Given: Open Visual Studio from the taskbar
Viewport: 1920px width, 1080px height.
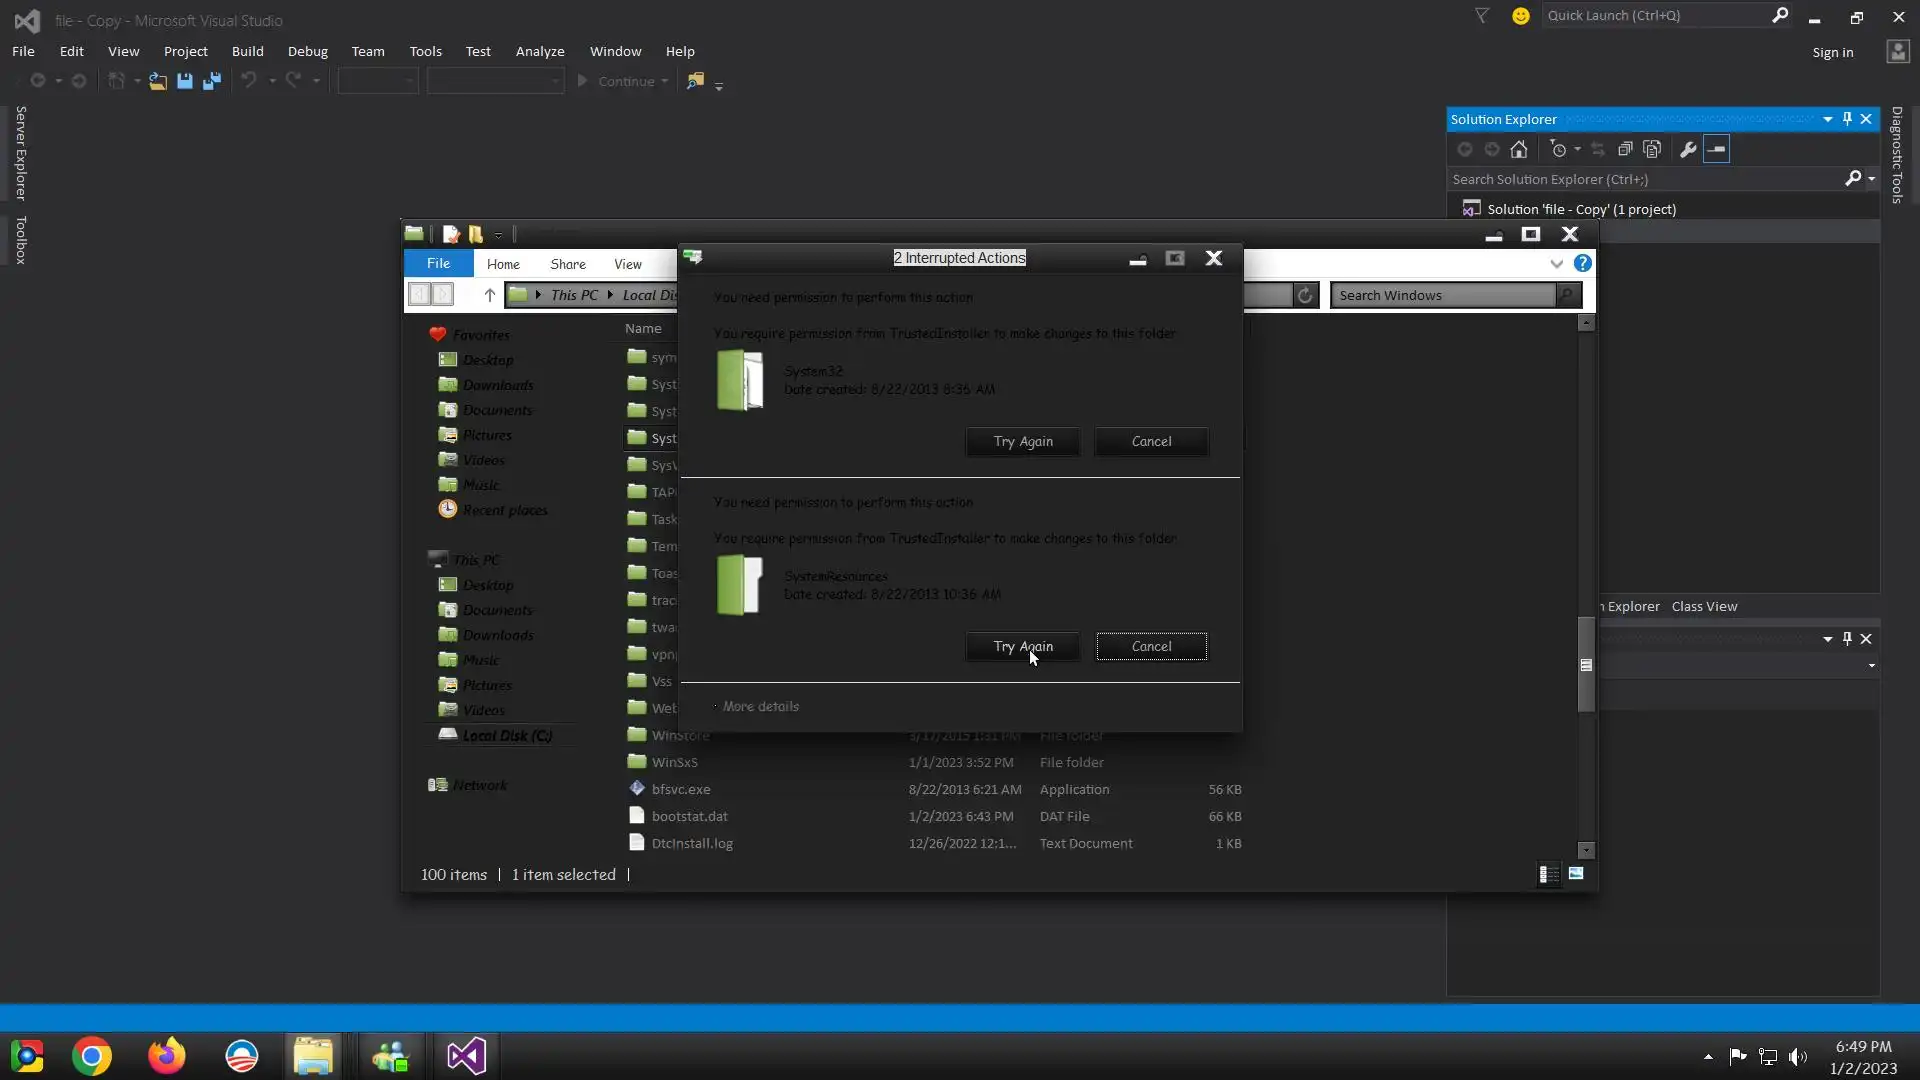Looking at the screenshot, I should point(466,1056).
